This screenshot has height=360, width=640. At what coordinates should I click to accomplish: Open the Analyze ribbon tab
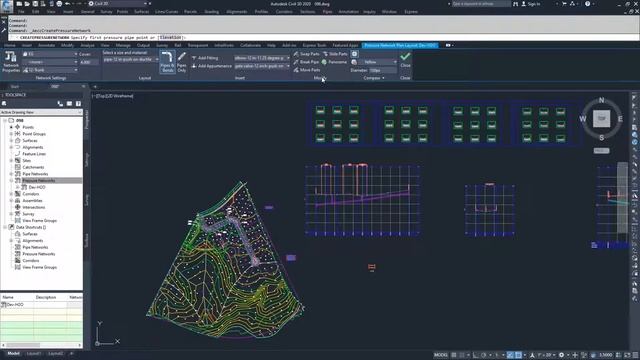point(87,45)
